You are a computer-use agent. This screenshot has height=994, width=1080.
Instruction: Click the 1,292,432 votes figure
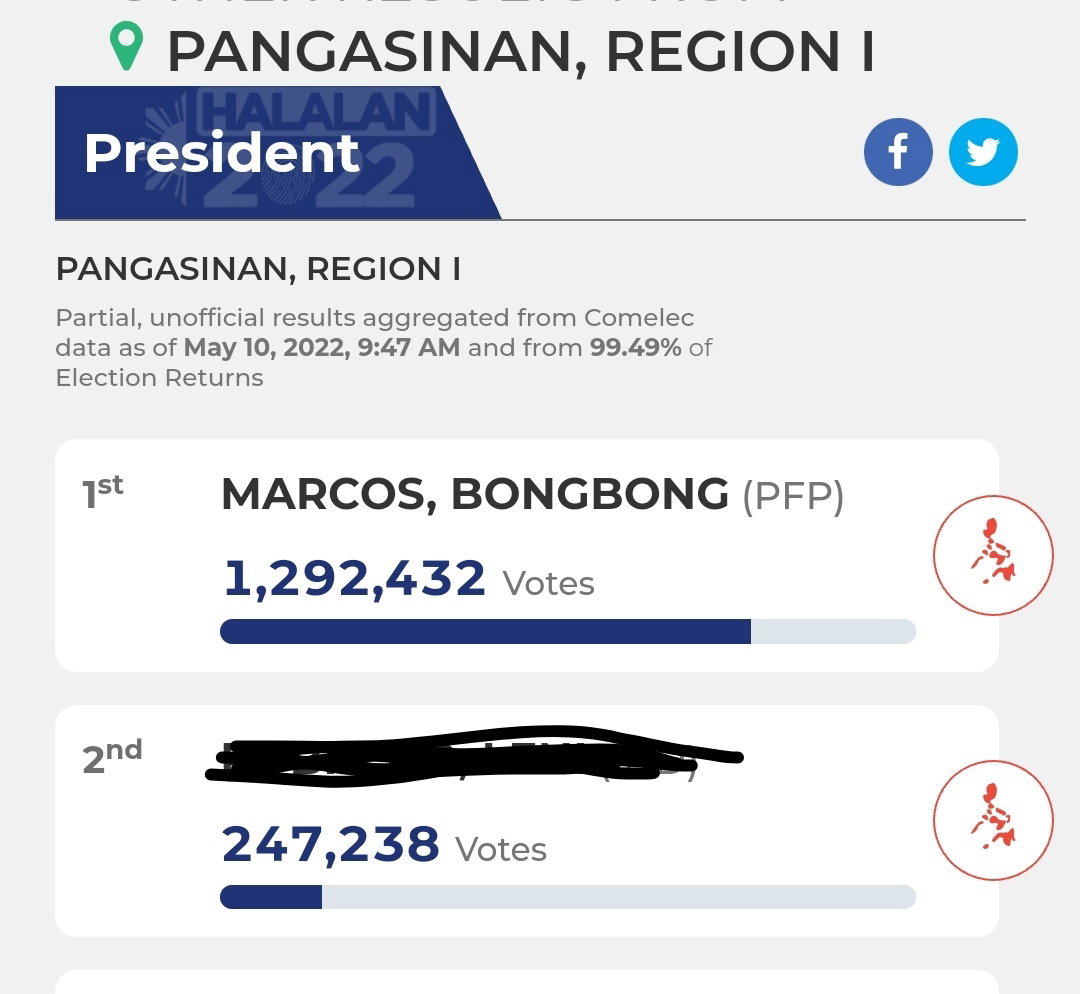355,579
